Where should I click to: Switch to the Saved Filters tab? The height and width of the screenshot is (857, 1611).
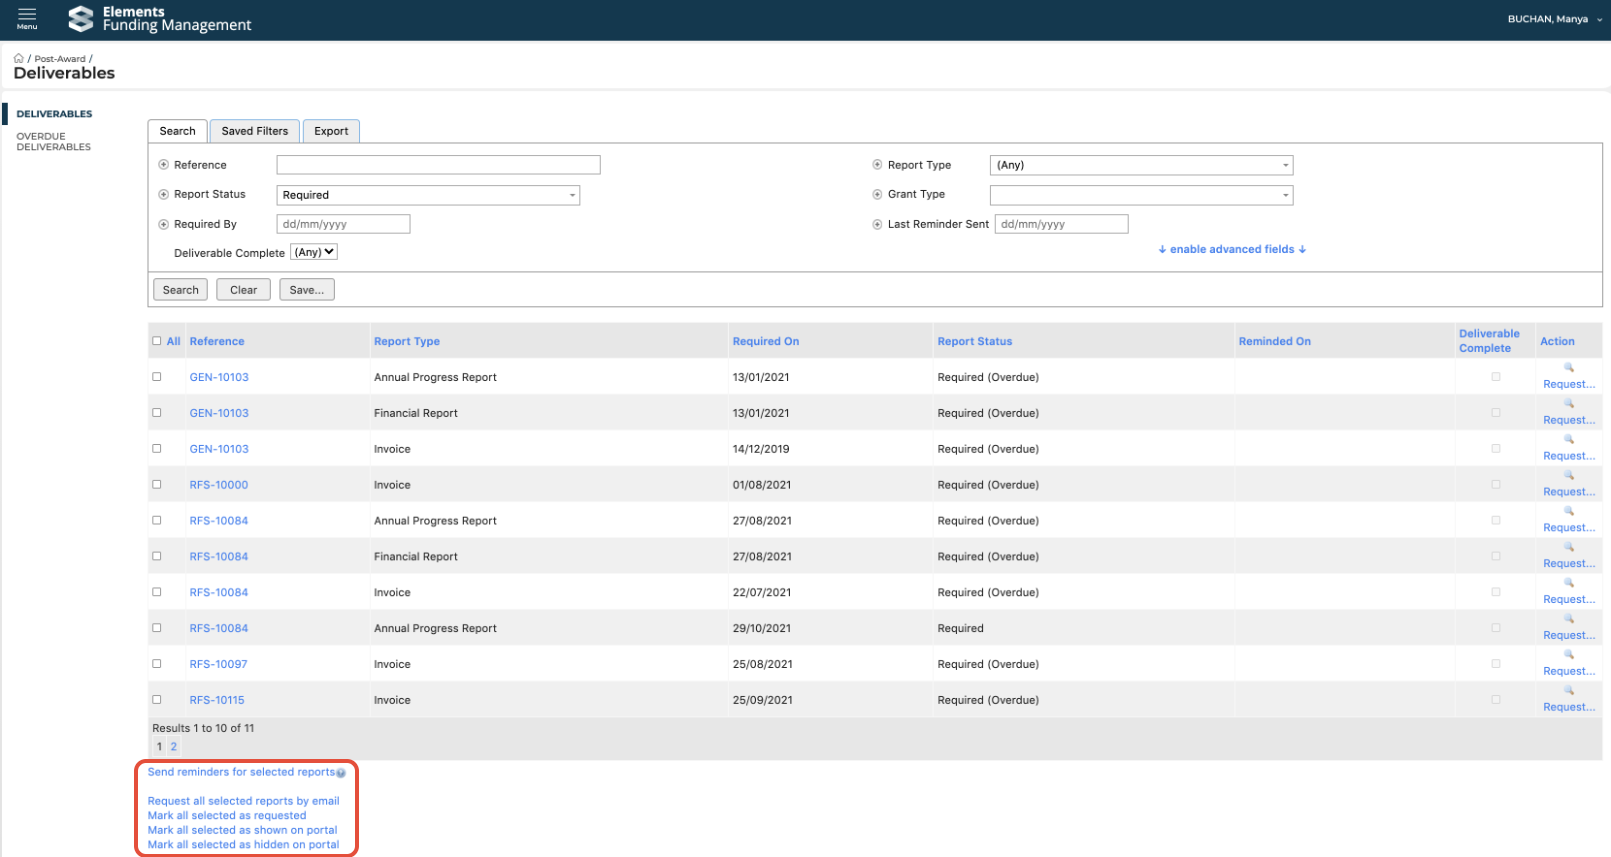(254, 131)
